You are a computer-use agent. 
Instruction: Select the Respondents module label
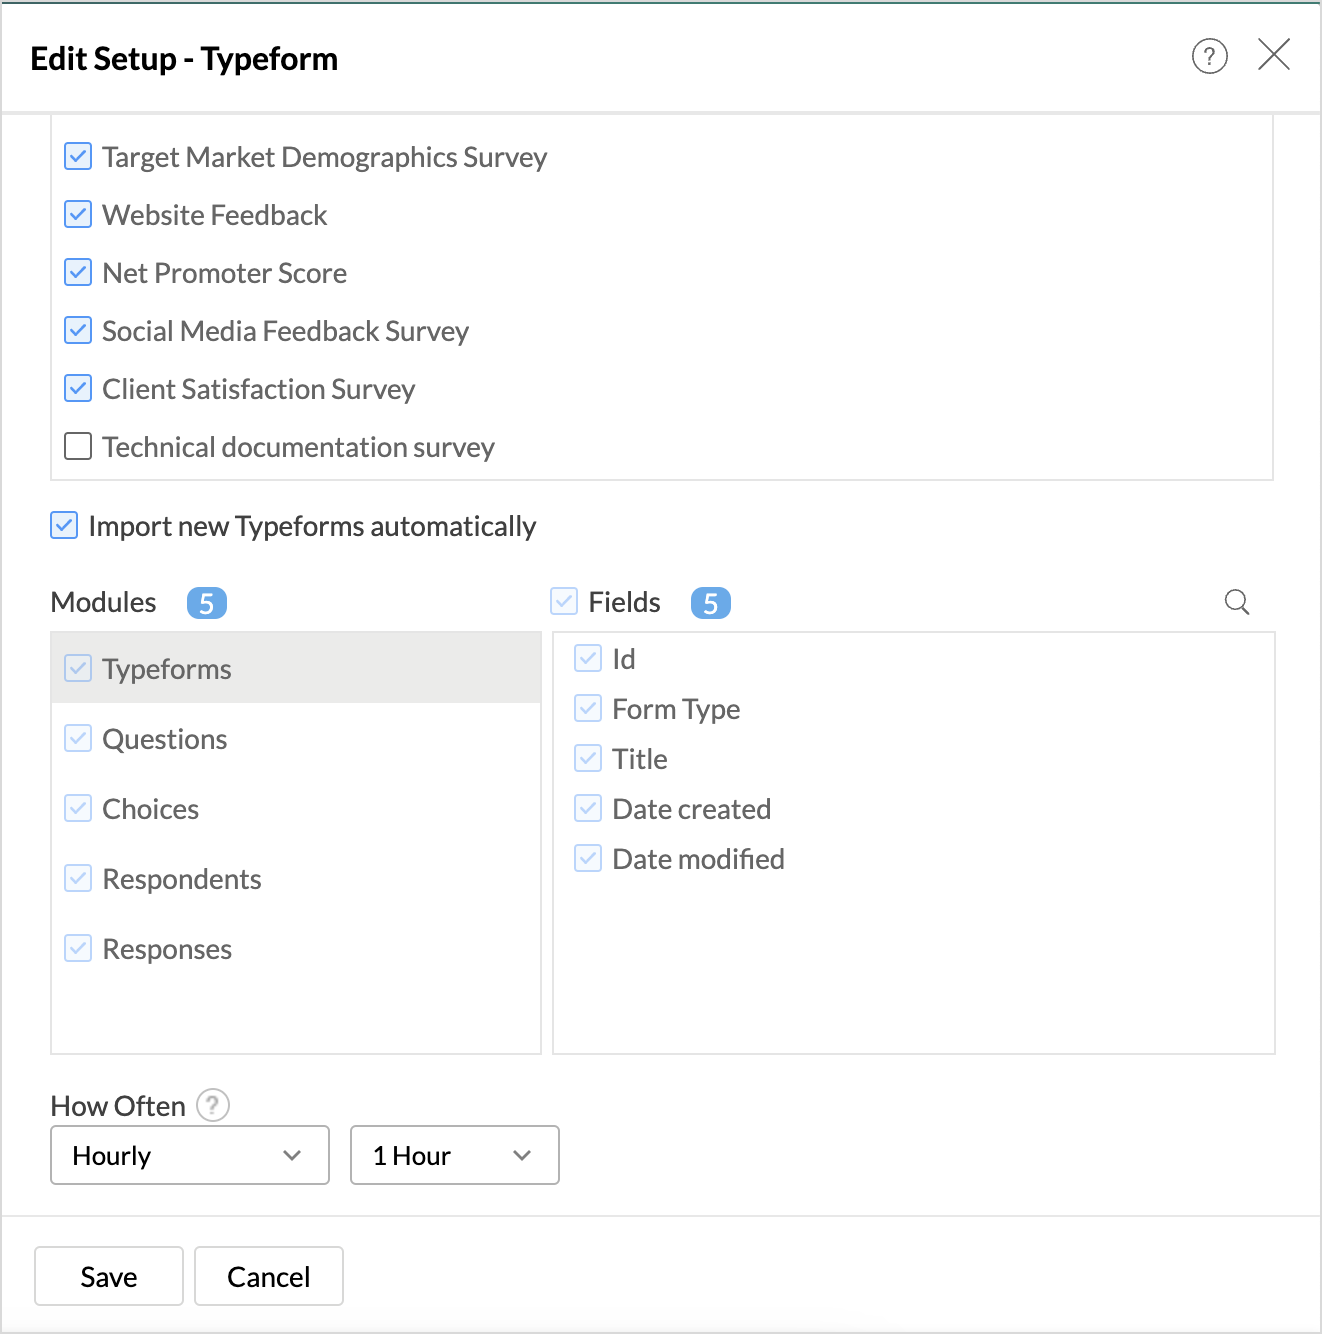[182, 879]
